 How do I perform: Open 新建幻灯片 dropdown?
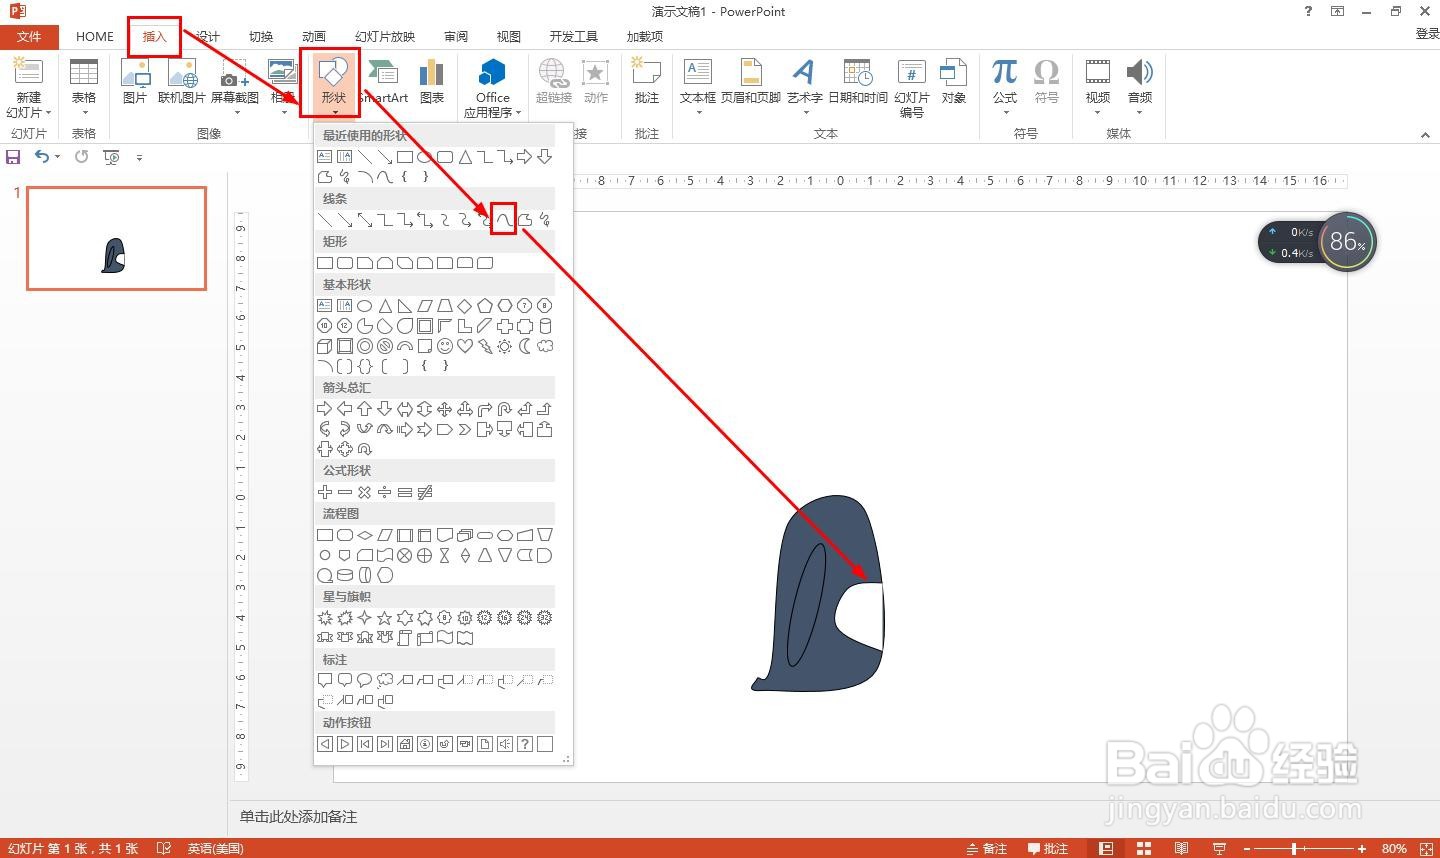coord(29,105)
